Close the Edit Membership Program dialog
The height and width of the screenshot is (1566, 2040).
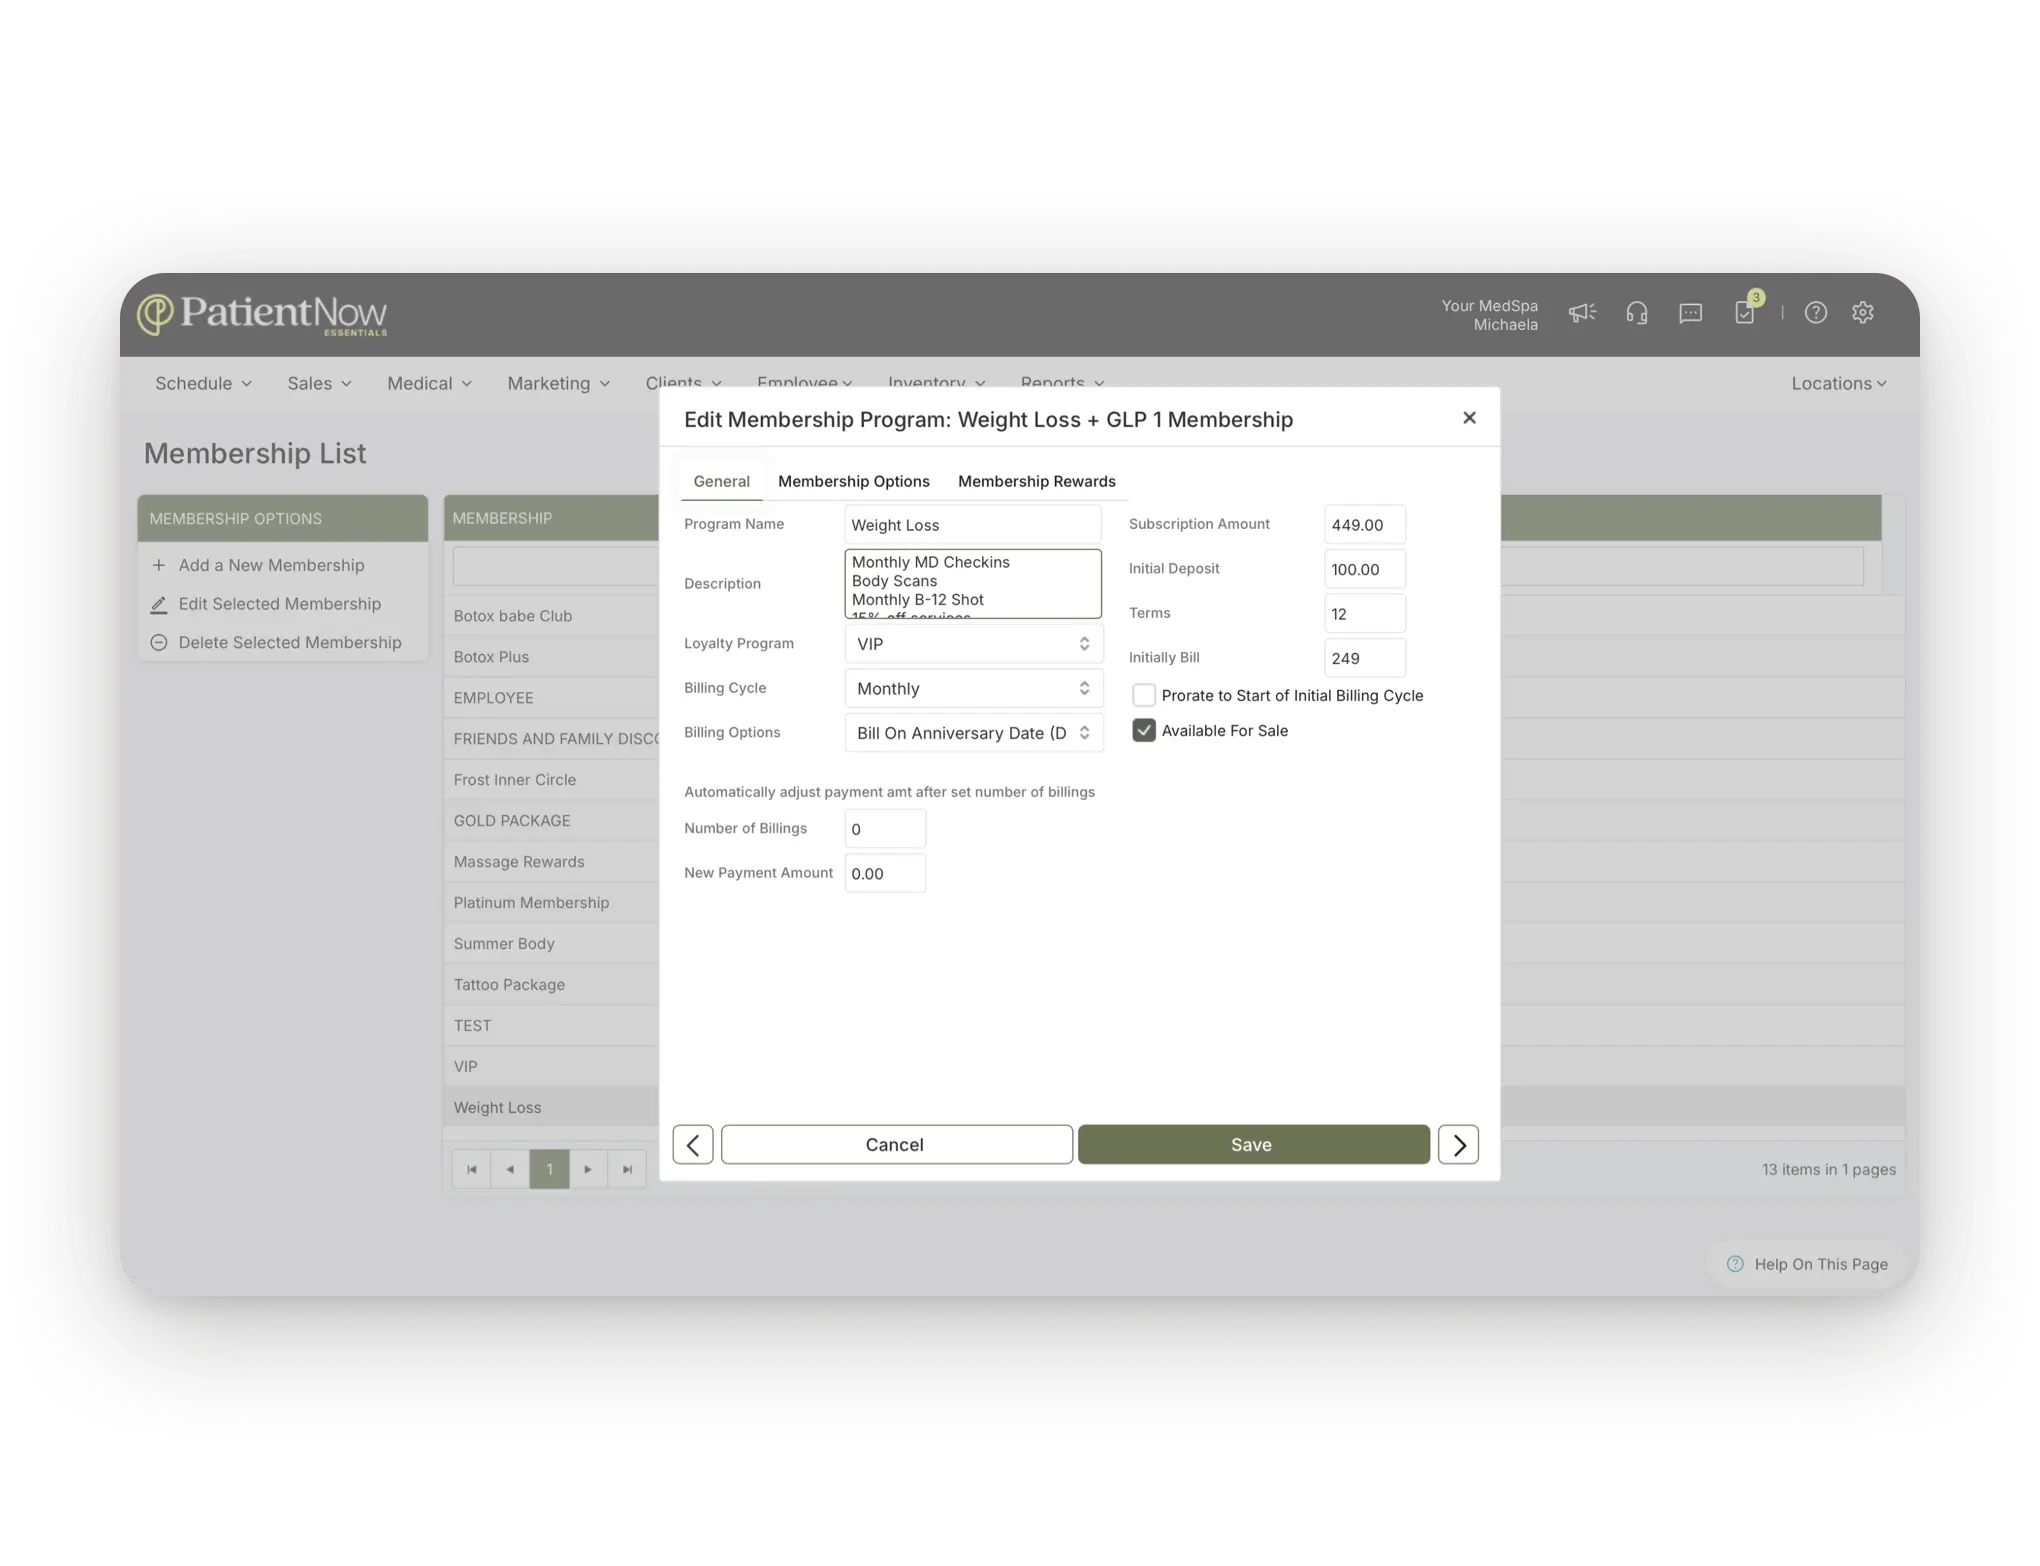point(1469,418)
